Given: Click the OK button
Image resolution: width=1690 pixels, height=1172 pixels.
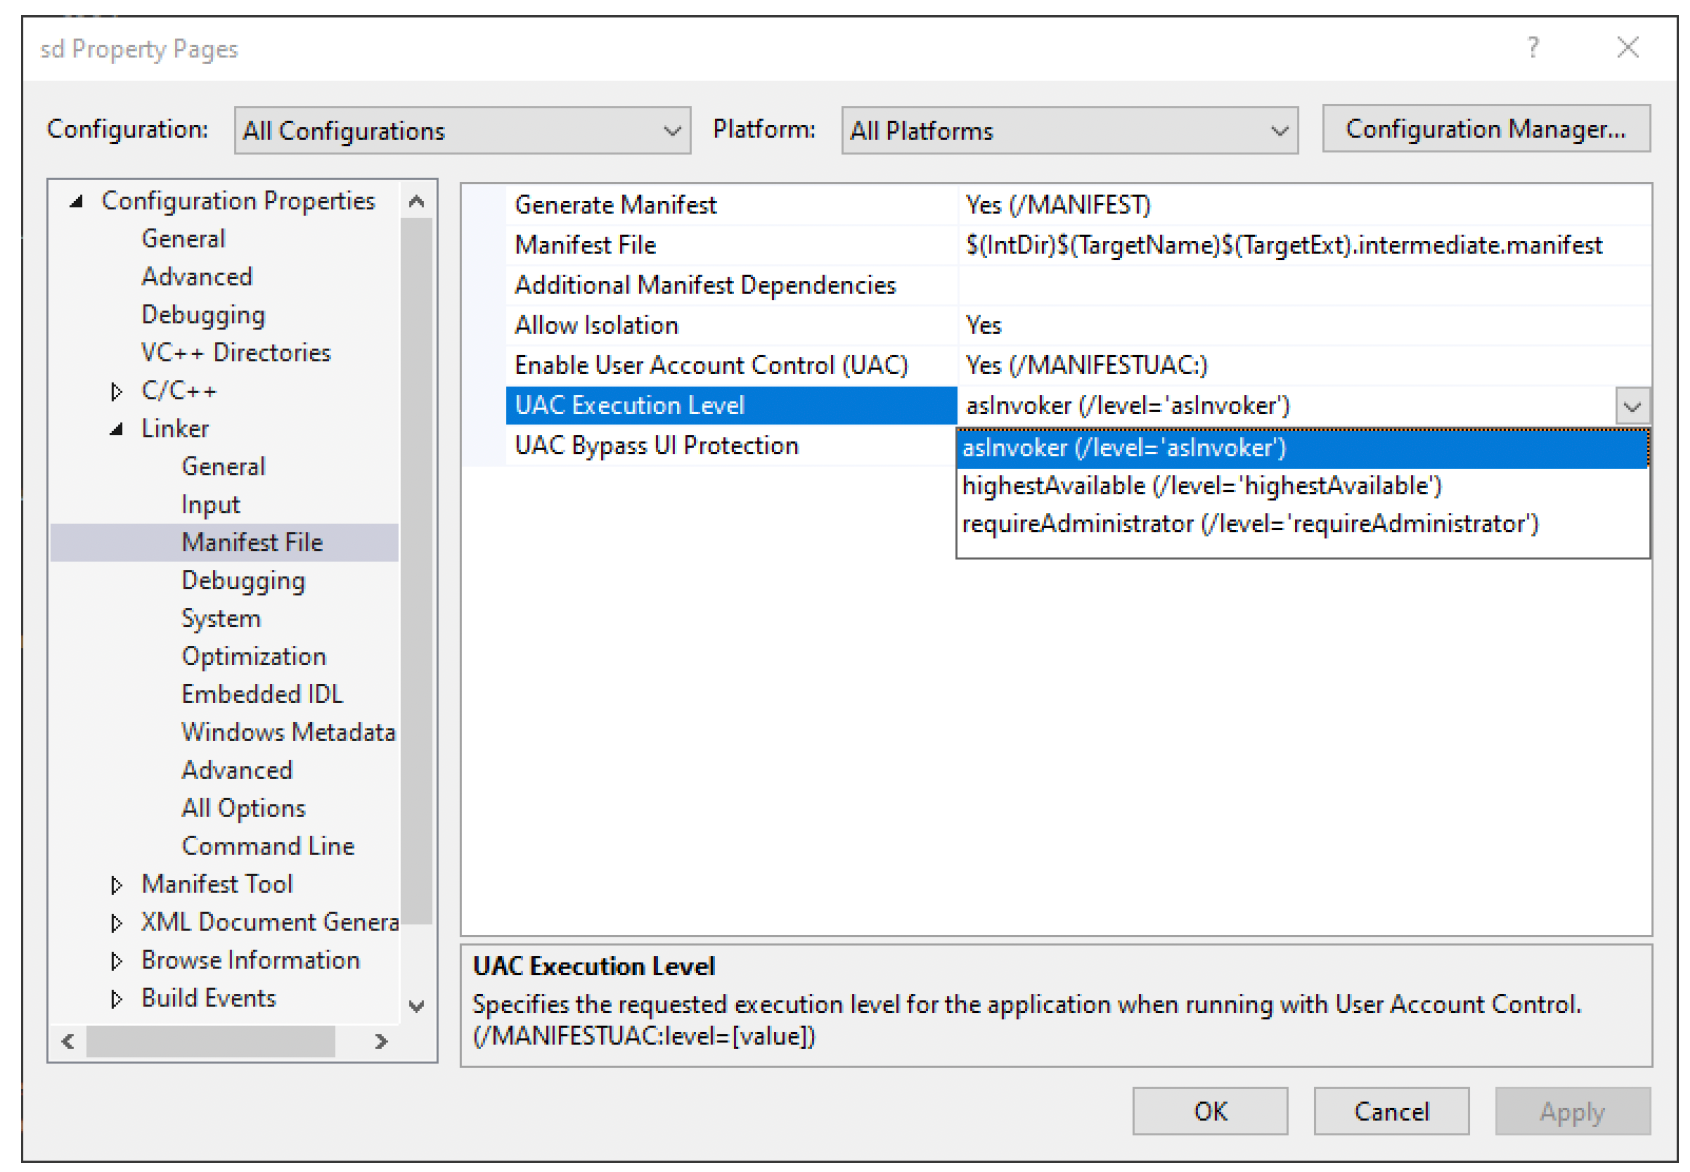Looking at the screenshot, I should [1210, 1112].
